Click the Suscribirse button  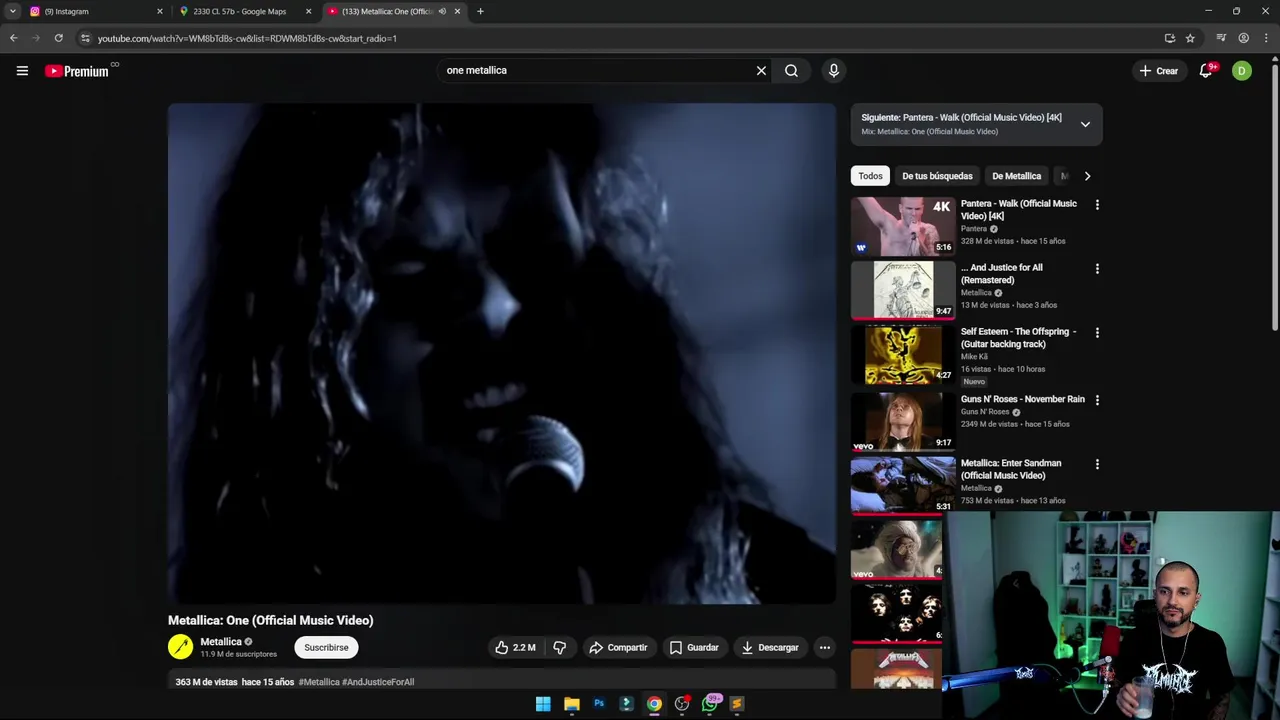coord(326,648)
